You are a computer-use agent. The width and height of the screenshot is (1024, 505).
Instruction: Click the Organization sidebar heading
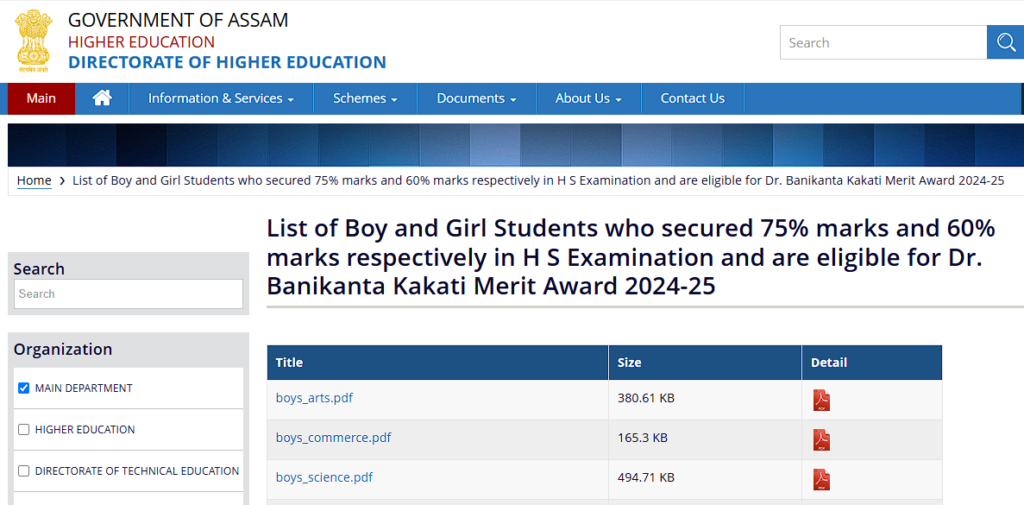[x=63, y=350]
